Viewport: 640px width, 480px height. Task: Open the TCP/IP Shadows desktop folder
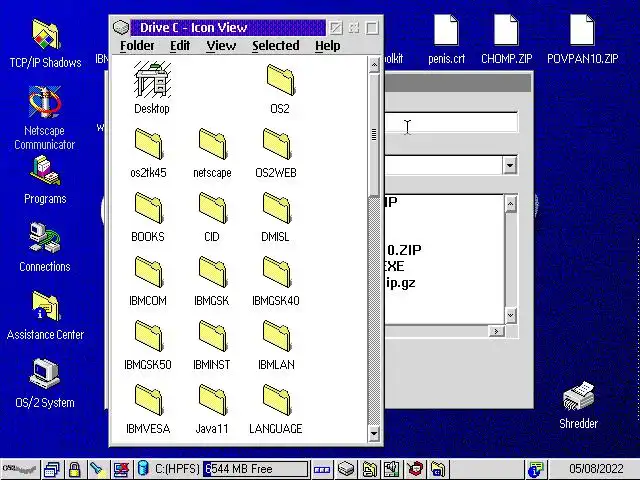click(46, 34)
